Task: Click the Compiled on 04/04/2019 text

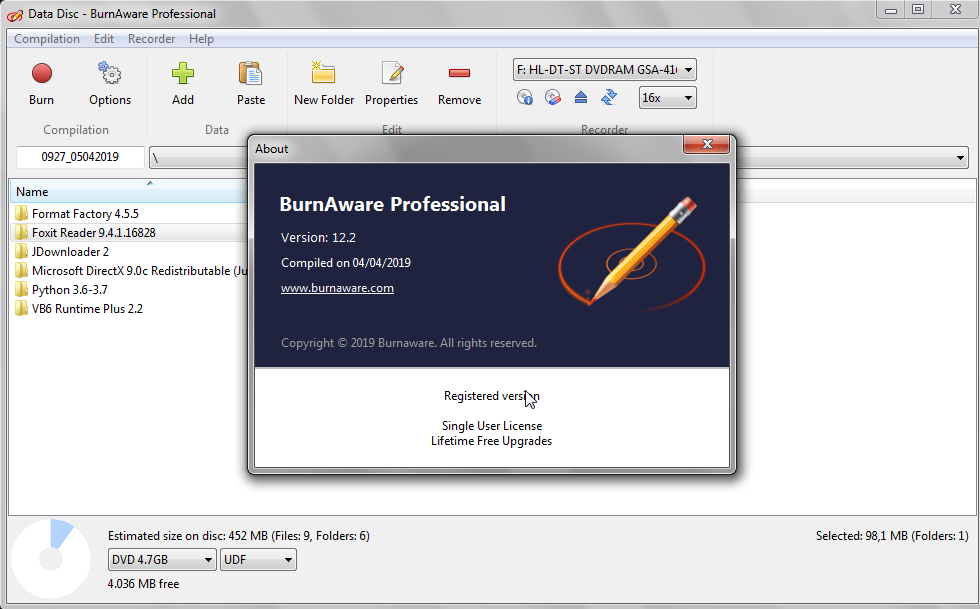Action: [346, 263]
